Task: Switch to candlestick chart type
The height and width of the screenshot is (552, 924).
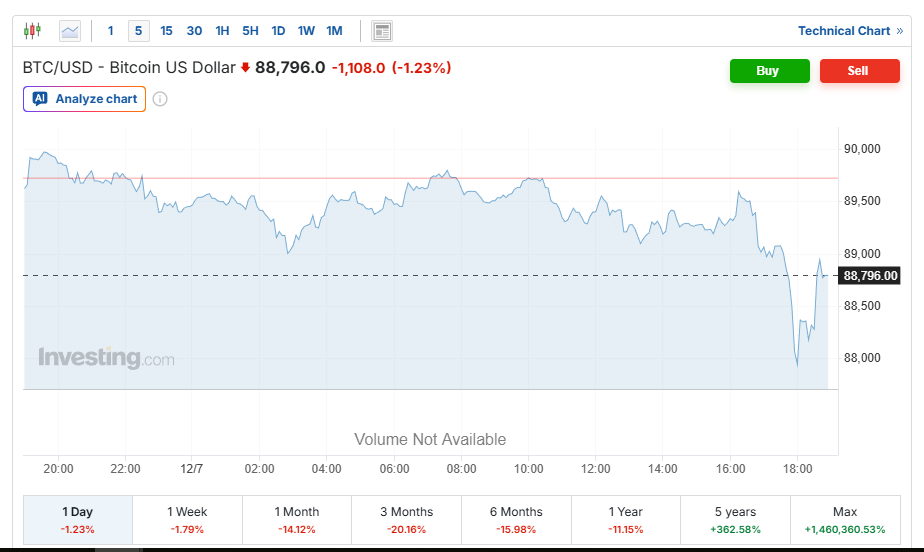Action: tap(32, 31)
